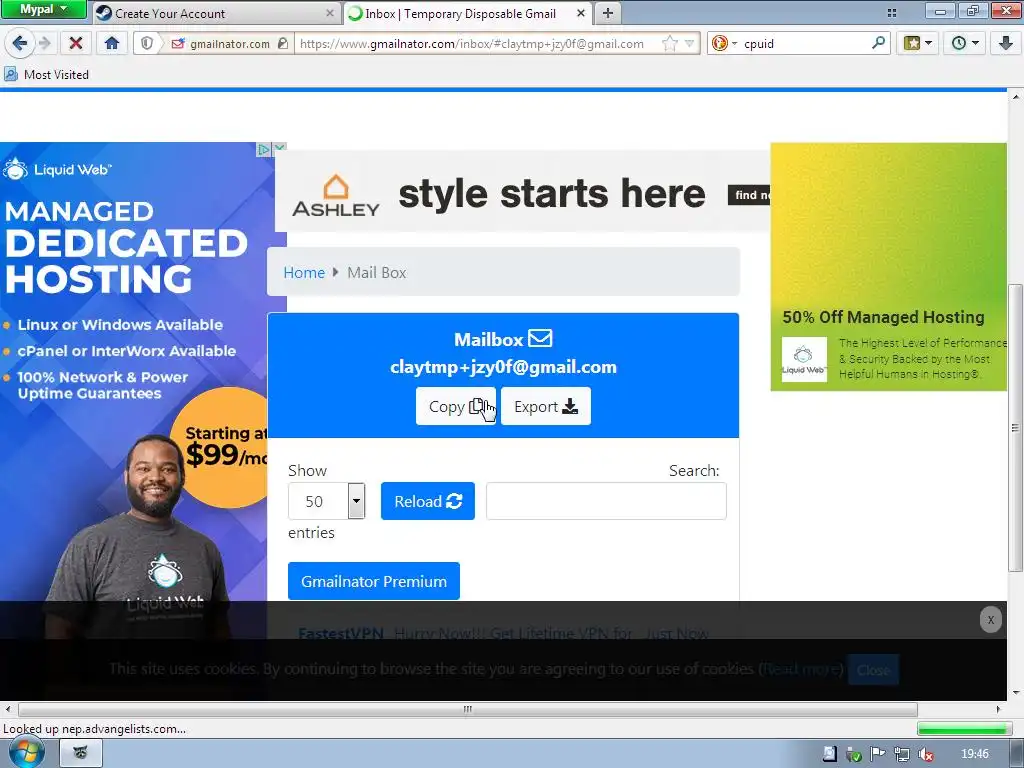Close the Create Your Account tab

click(x=330, y=13)
